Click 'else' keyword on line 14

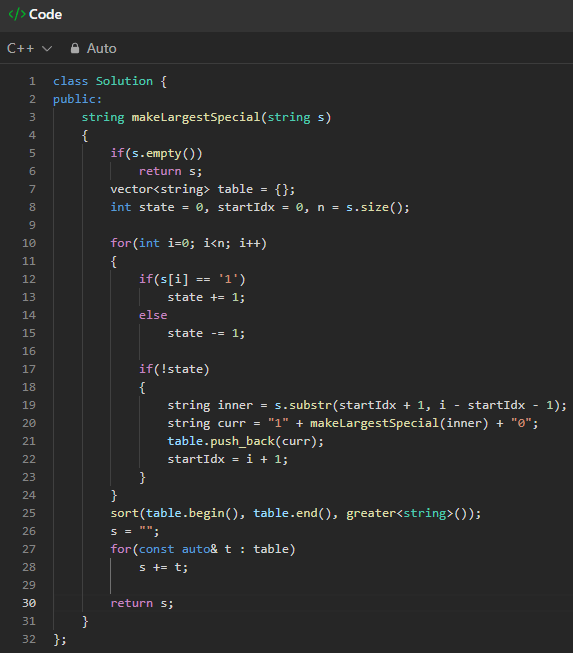pyautogui.click(x=153, y=315)
